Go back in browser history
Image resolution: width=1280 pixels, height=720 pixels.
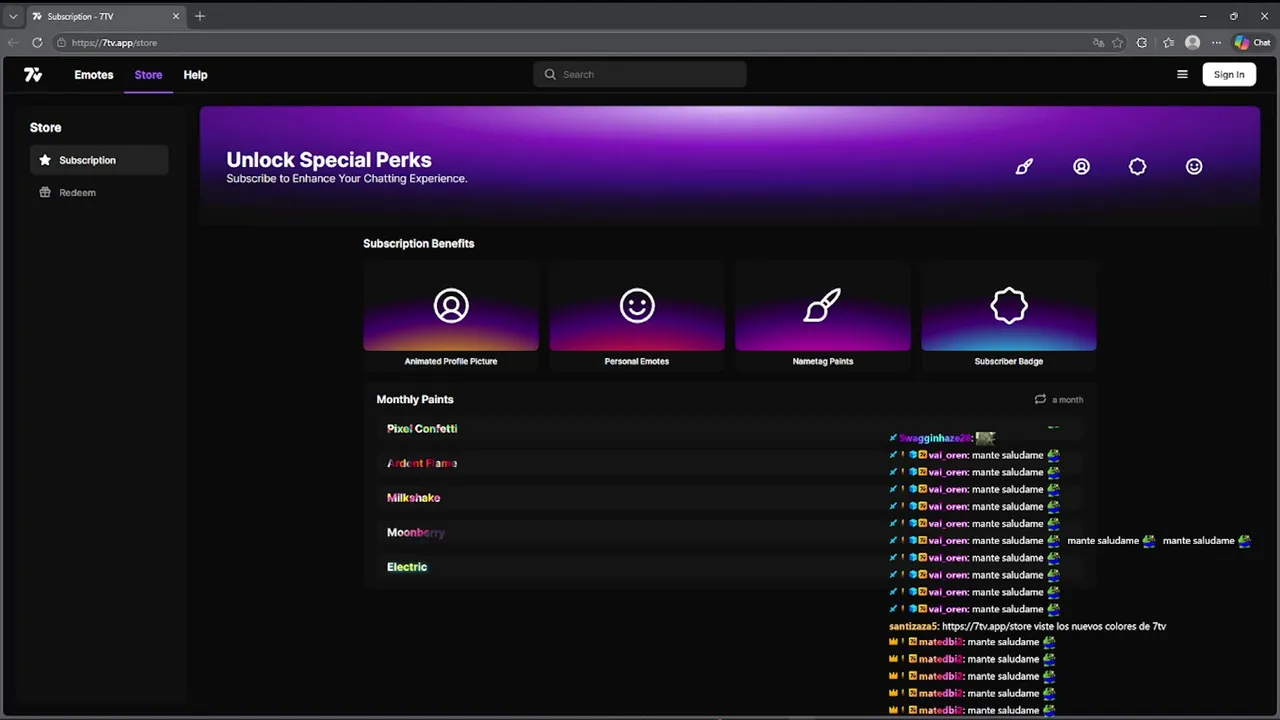tap(12, 43)
